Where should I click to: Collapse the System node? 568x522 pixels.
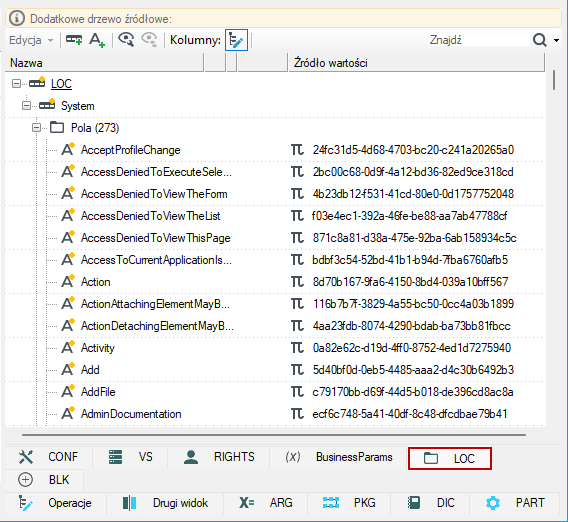pos(26,106)
